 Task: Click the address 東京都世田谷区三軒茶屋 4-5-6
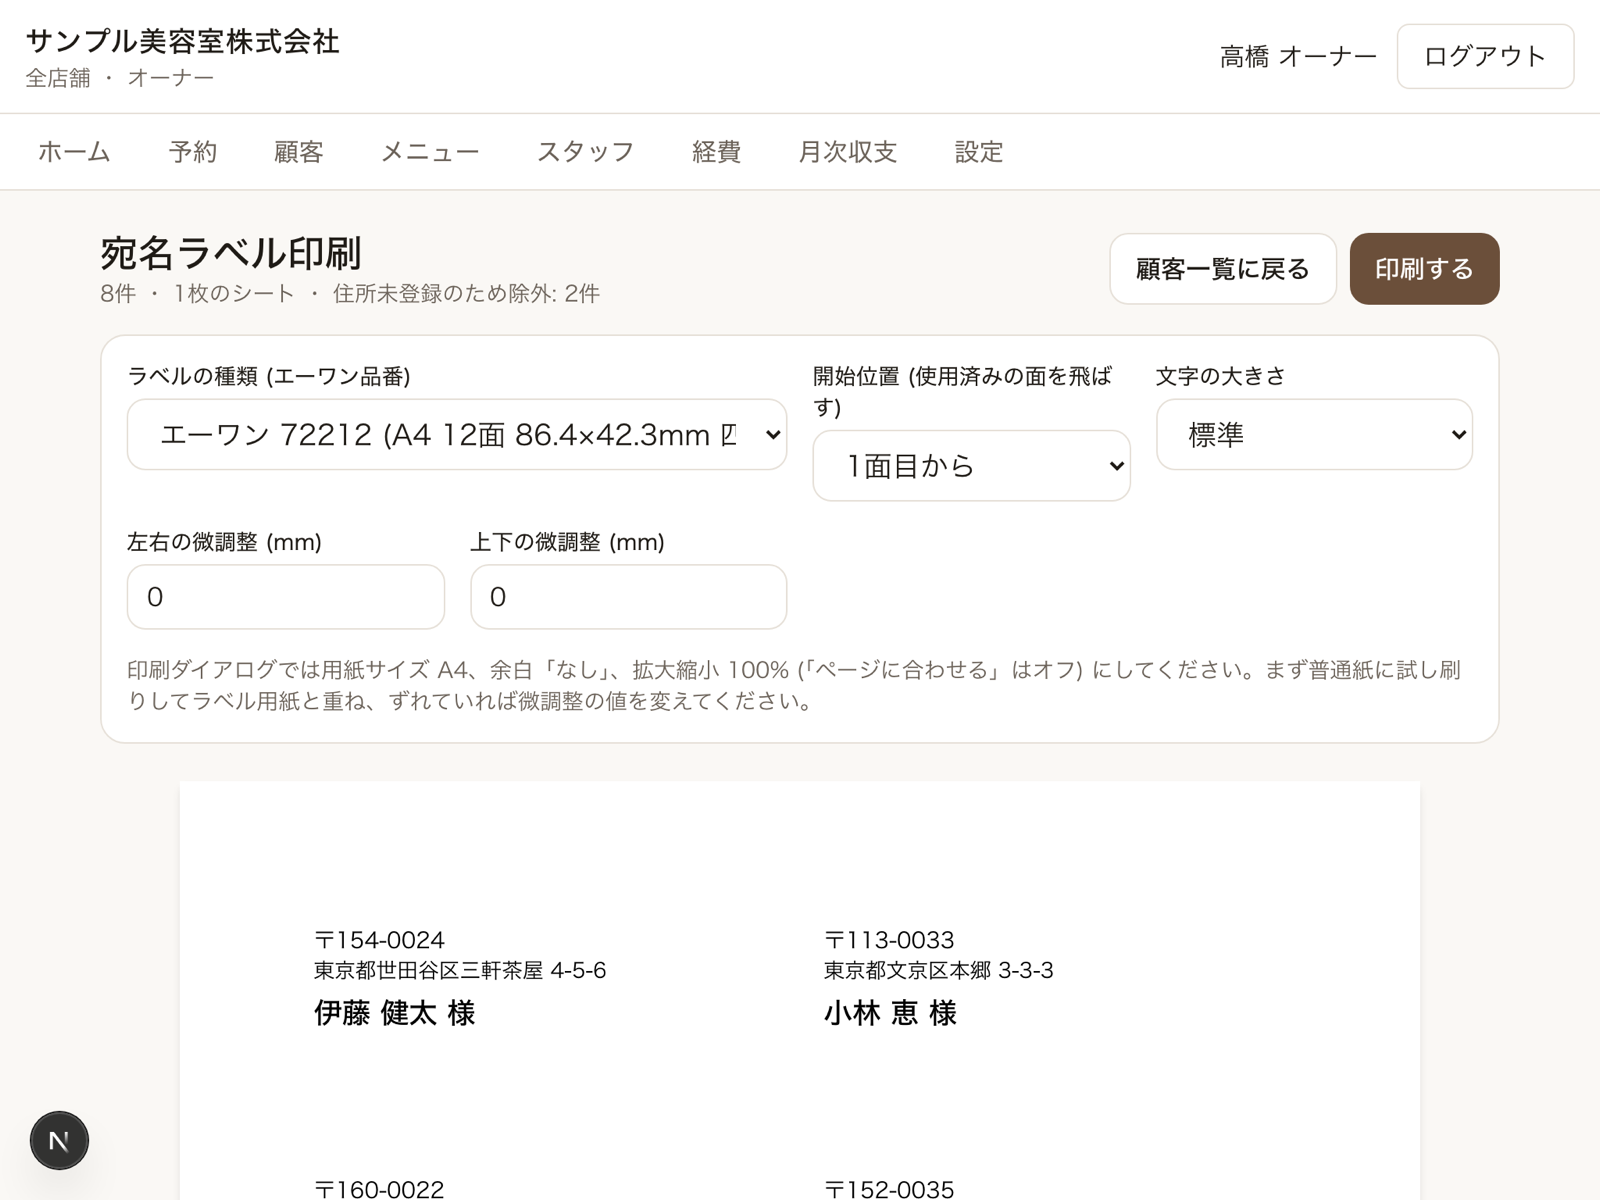click(460, 970)
